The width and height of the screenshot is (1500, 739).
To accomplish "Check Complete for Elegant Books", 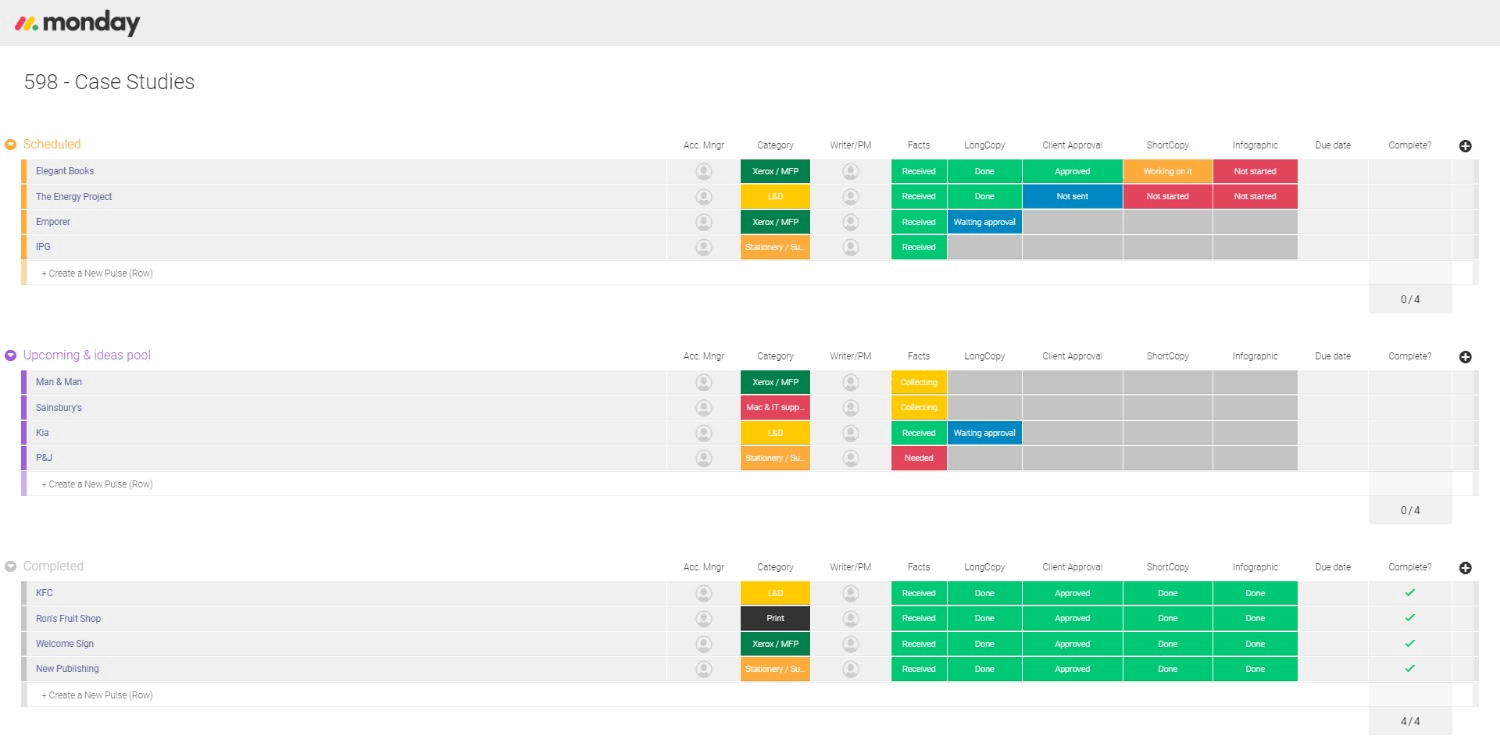I will point(1410,172).
